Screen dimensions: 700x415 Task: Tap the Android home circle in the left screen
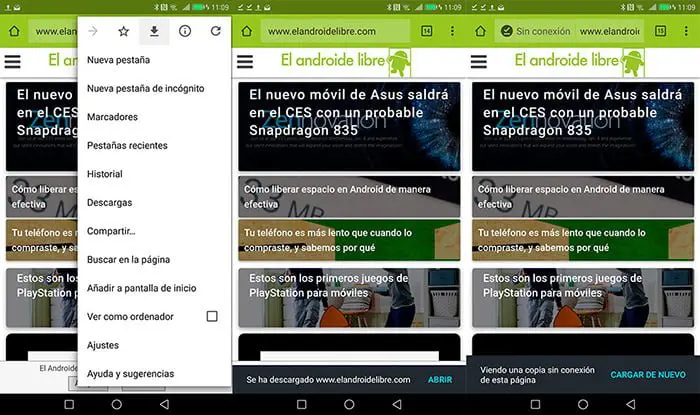(x=117, y=404)
